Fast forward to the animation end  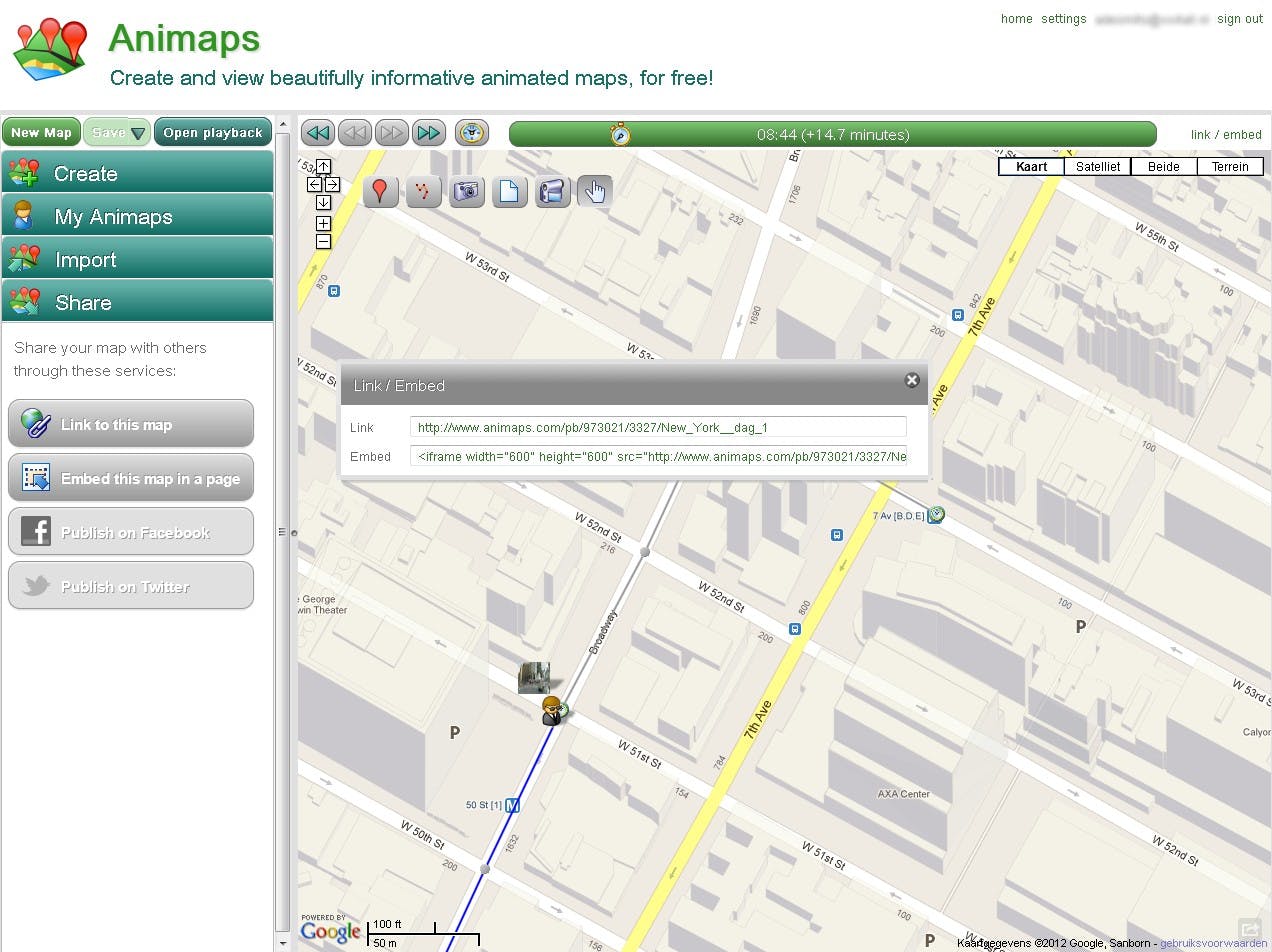click(429, 133)
